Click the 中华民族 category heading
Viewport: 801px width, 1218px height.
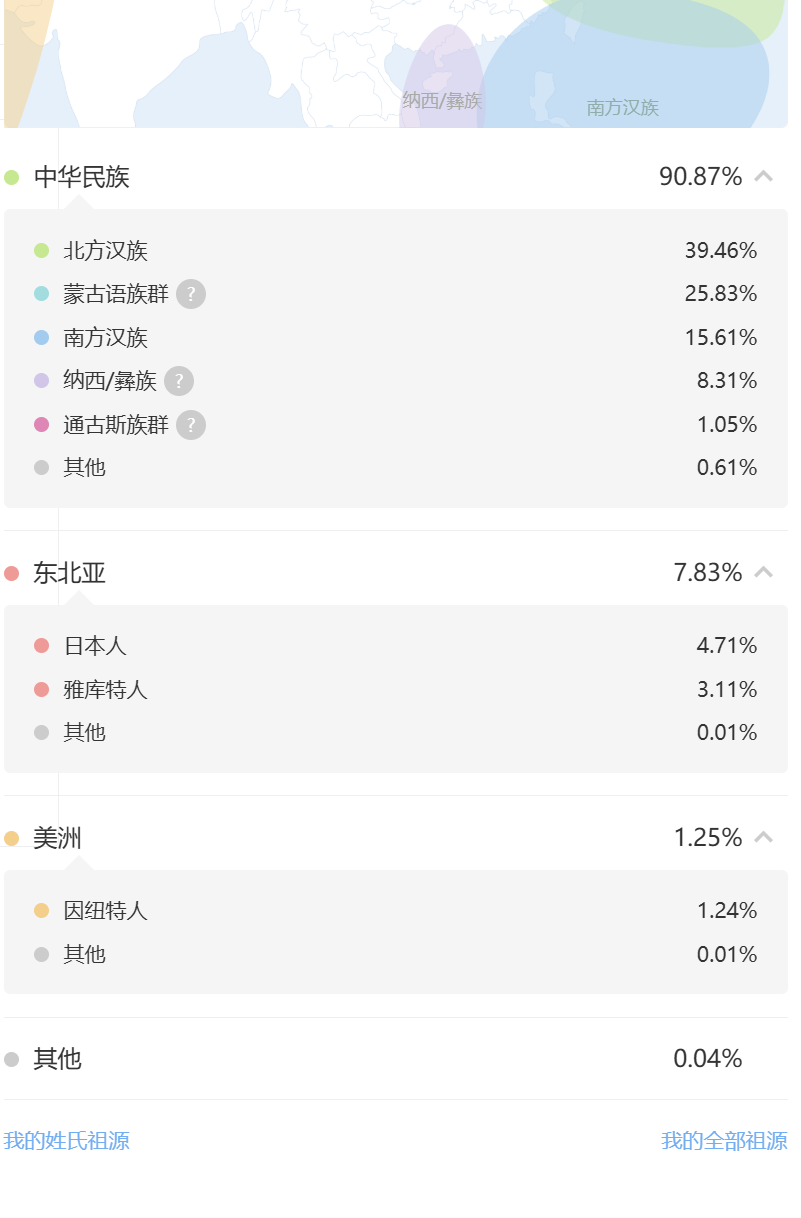tap(82, 177)
